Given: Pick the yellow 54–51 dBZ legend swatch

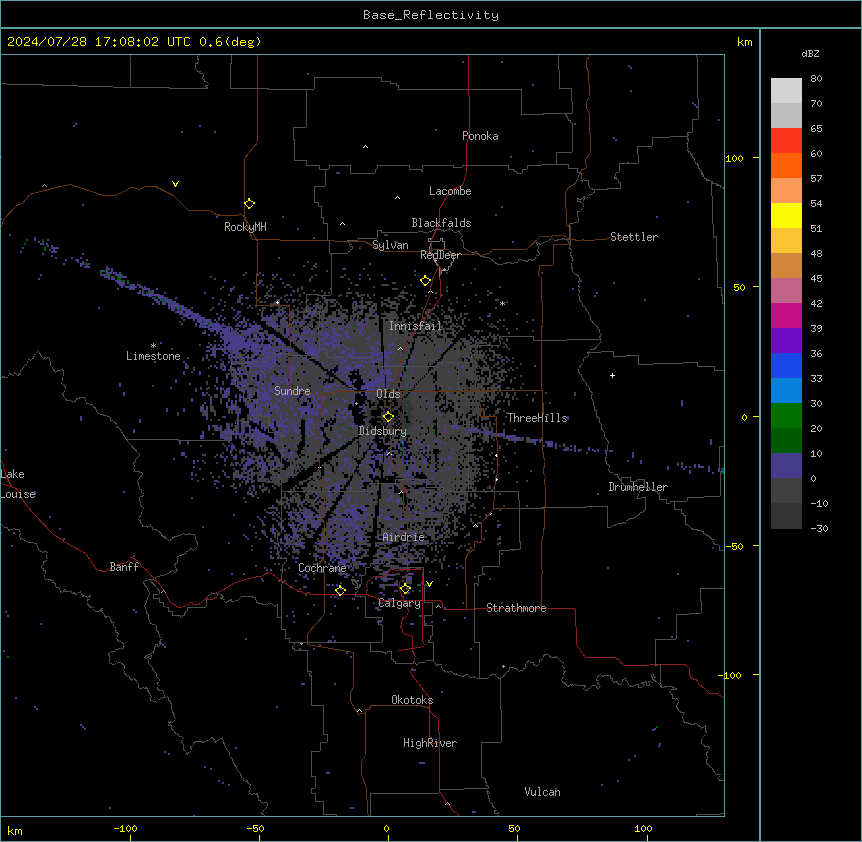Looking at the screenshot, I should tap(786, 215).
